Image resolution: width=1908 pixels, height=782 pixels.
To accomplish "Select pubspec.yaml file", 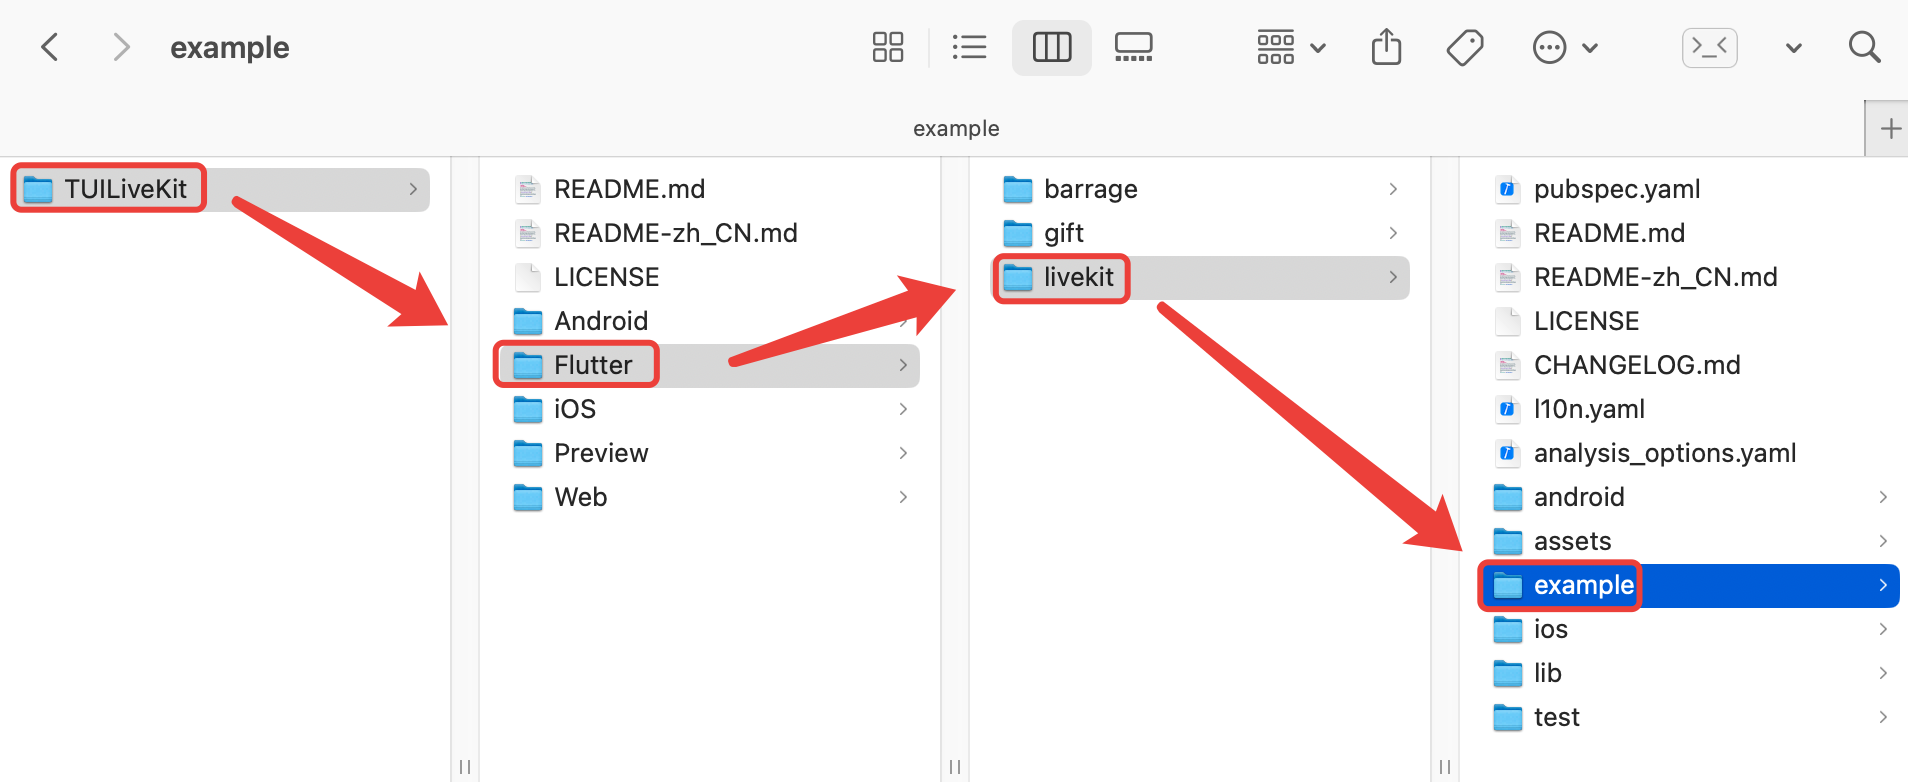I will click(1690, 189).
